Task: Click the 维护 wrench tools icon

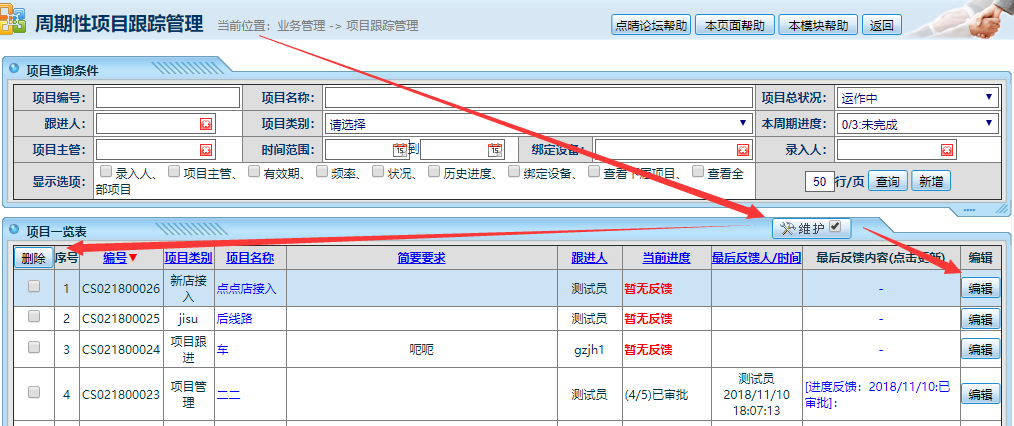Action: click(787, 229)
